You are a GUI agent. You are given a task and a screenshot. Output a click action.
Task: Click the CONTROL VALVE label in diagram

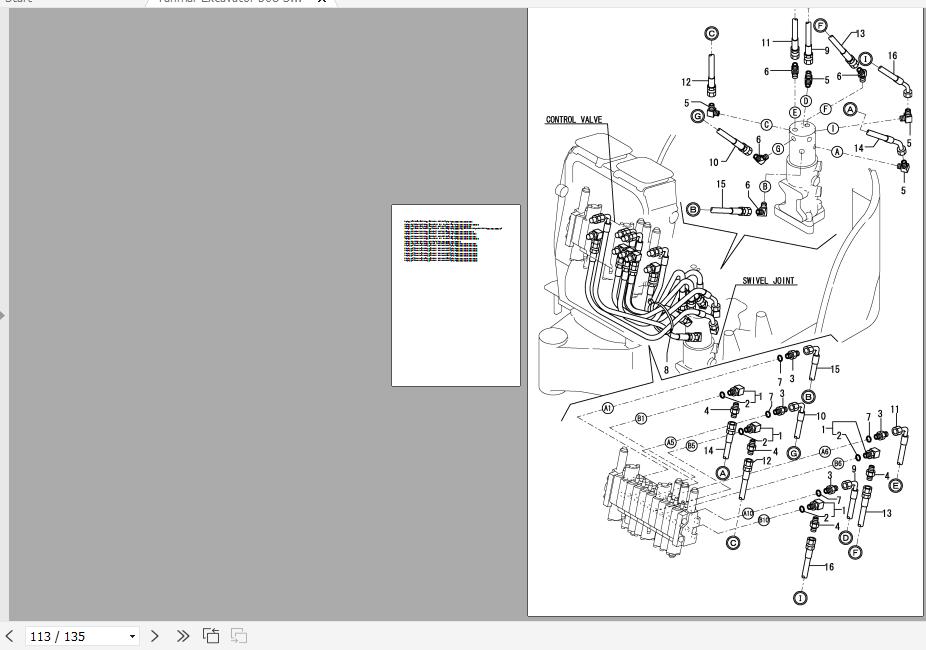click(573, 120)
